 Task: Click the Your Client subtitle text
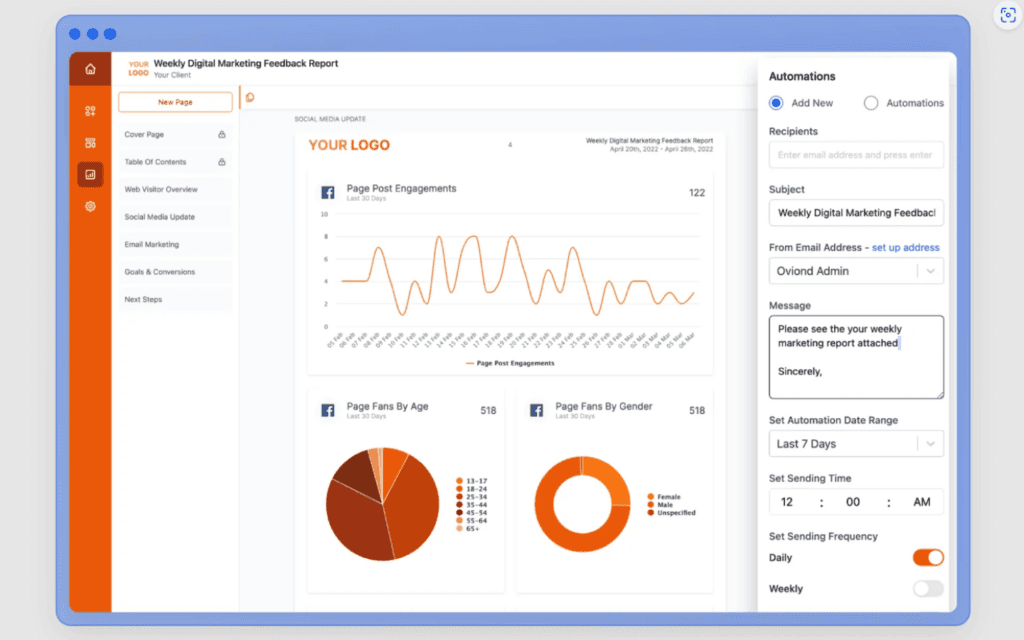click(x=172, y=75)
